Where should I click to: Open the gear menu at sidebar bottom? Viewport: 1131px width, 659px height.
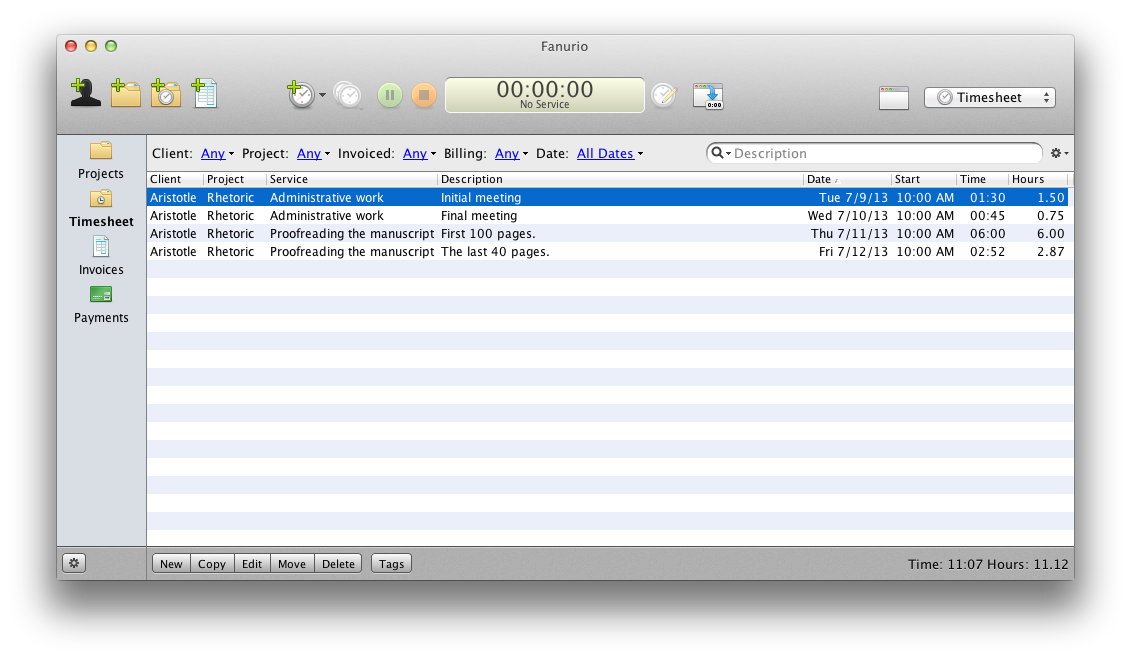pos(74,563)
